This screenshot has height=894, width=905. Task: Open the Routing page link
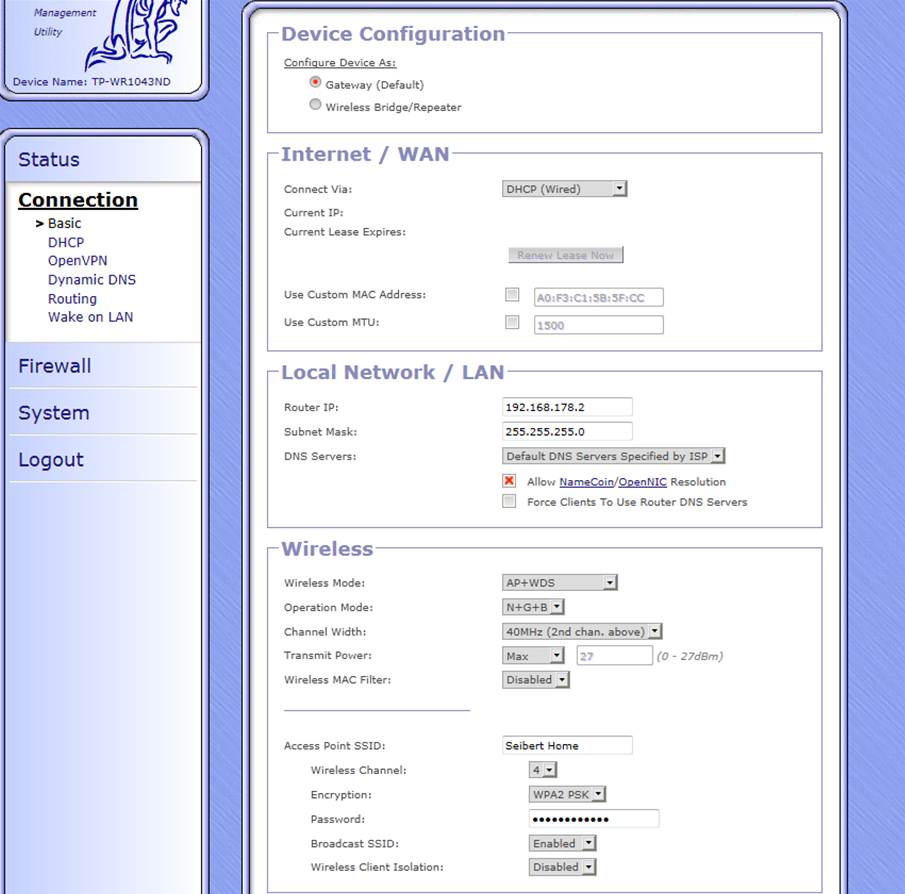click(72, 298)
